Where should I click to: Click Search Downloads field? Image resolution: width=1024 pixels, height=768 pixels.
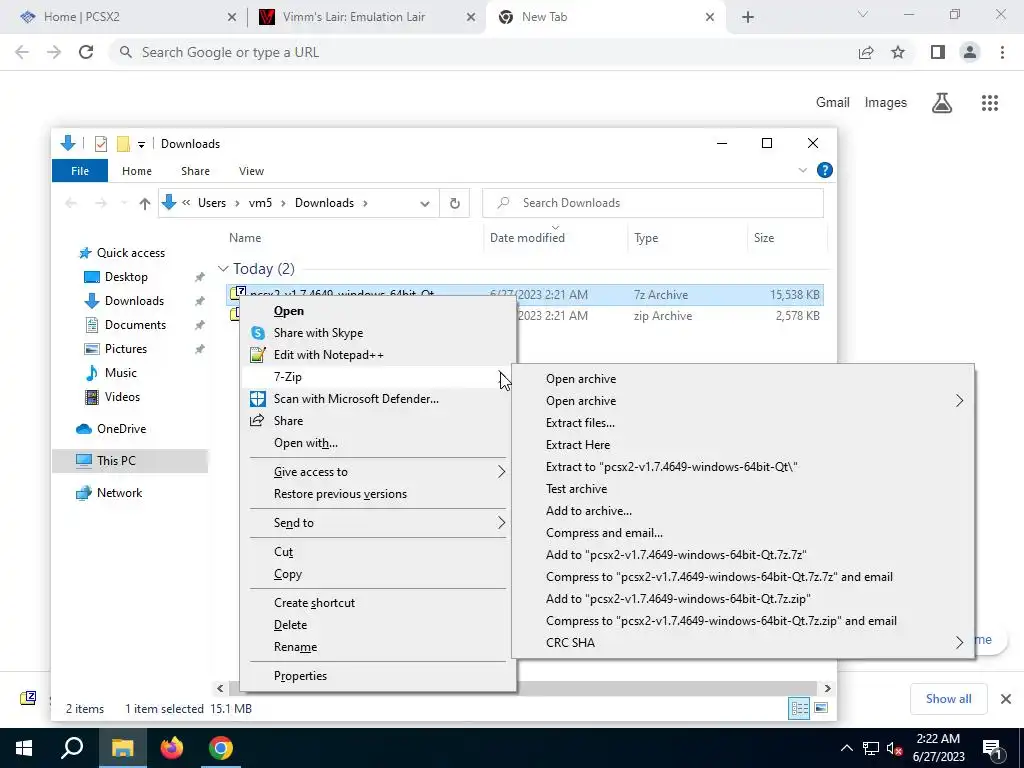tap(653, 203)
